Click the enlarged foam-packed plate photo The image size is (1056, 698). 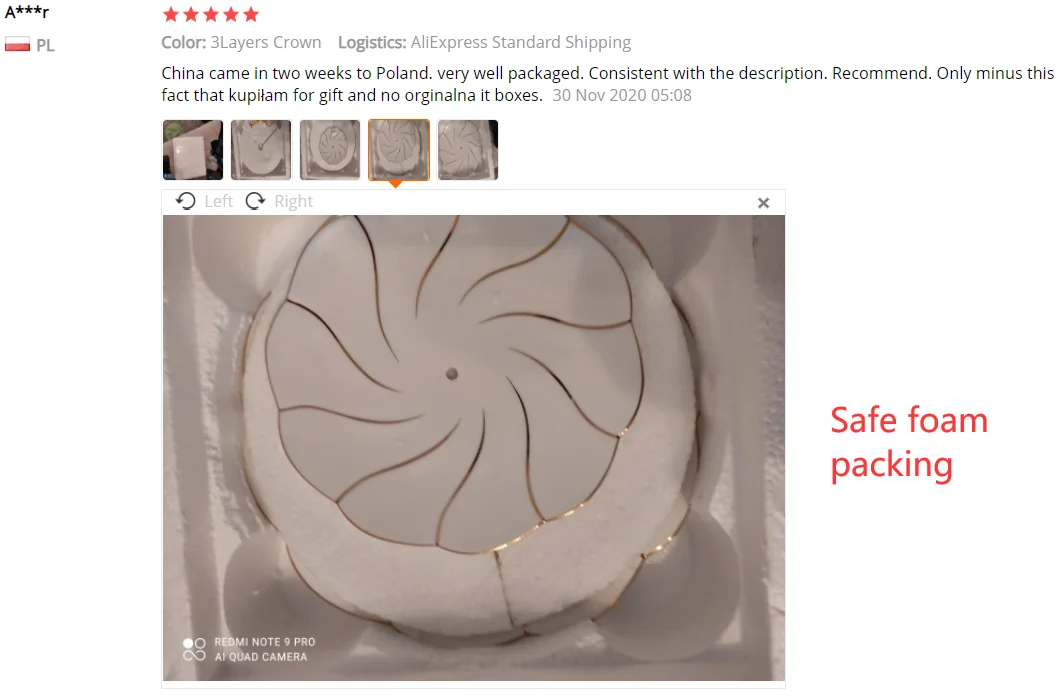473,447
